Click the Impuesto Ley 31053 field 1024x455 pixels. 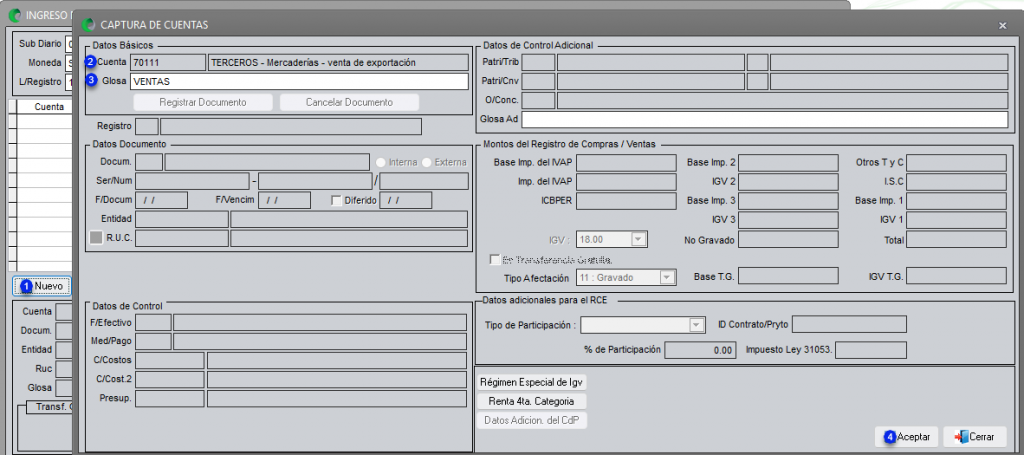tap(871, 350)
